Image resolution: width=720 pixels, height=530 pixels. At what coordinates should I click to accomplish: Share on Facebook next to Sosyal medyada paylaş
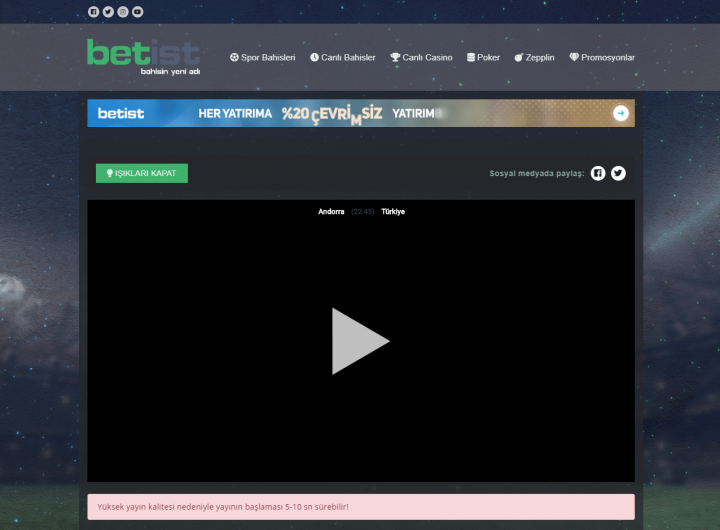[598, 173]
